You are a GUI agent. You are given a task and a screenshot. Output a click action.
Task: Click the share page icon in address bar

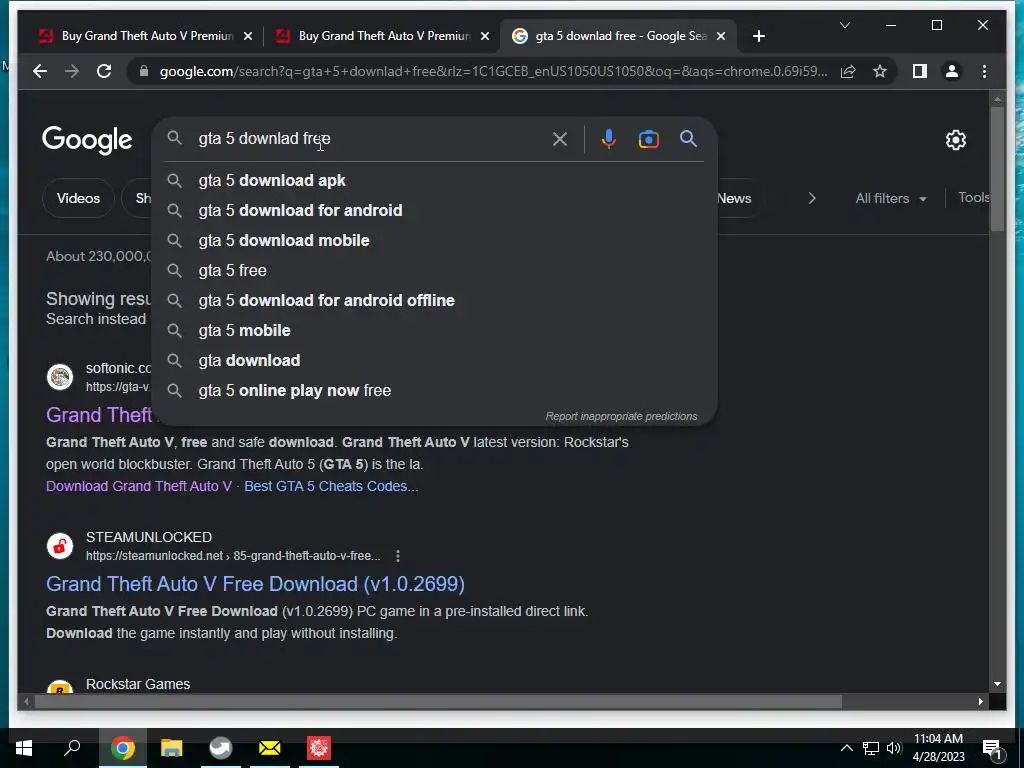coord(848,71)
